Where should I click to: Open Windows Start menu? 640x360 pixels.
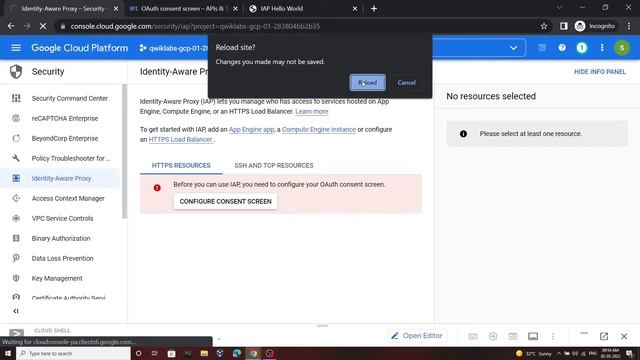click(x=8, y=353)
